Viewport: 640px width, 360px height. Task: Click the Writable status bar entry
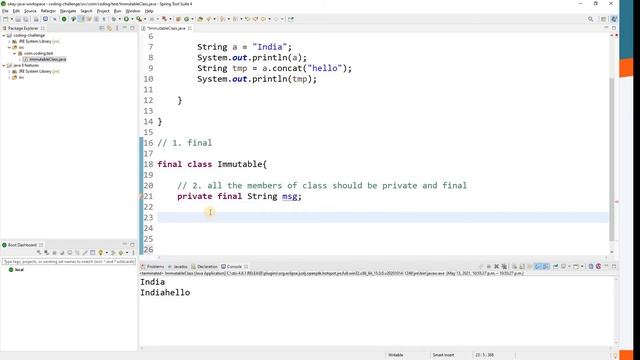tap(396, 355)
